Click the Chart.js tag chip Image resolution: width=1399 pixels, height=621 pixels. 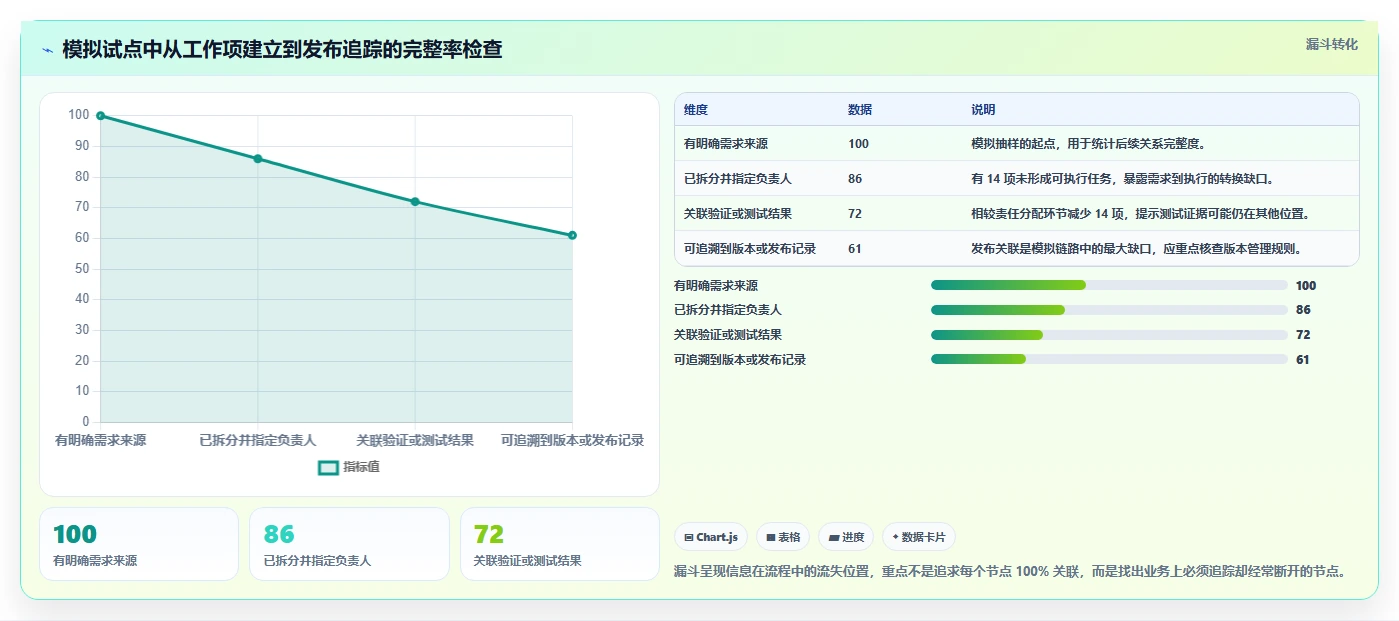711,537
